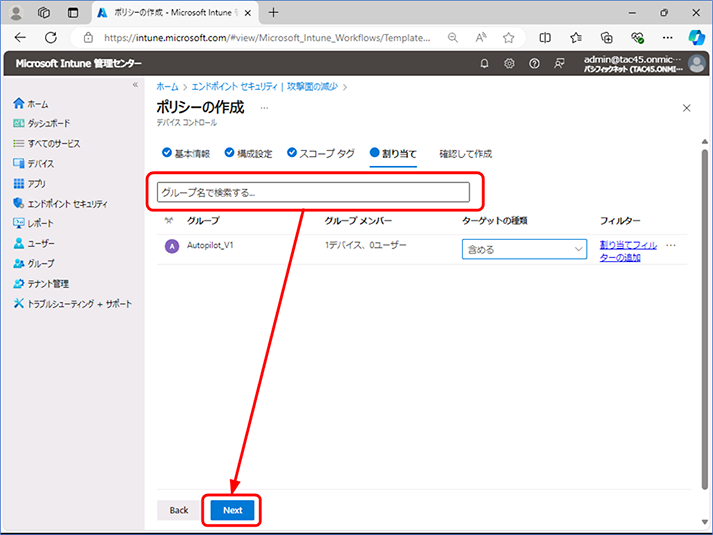Viewport: 713px width, 535px height.
Task: Open split screen view
Action: [x=545, y=38]
